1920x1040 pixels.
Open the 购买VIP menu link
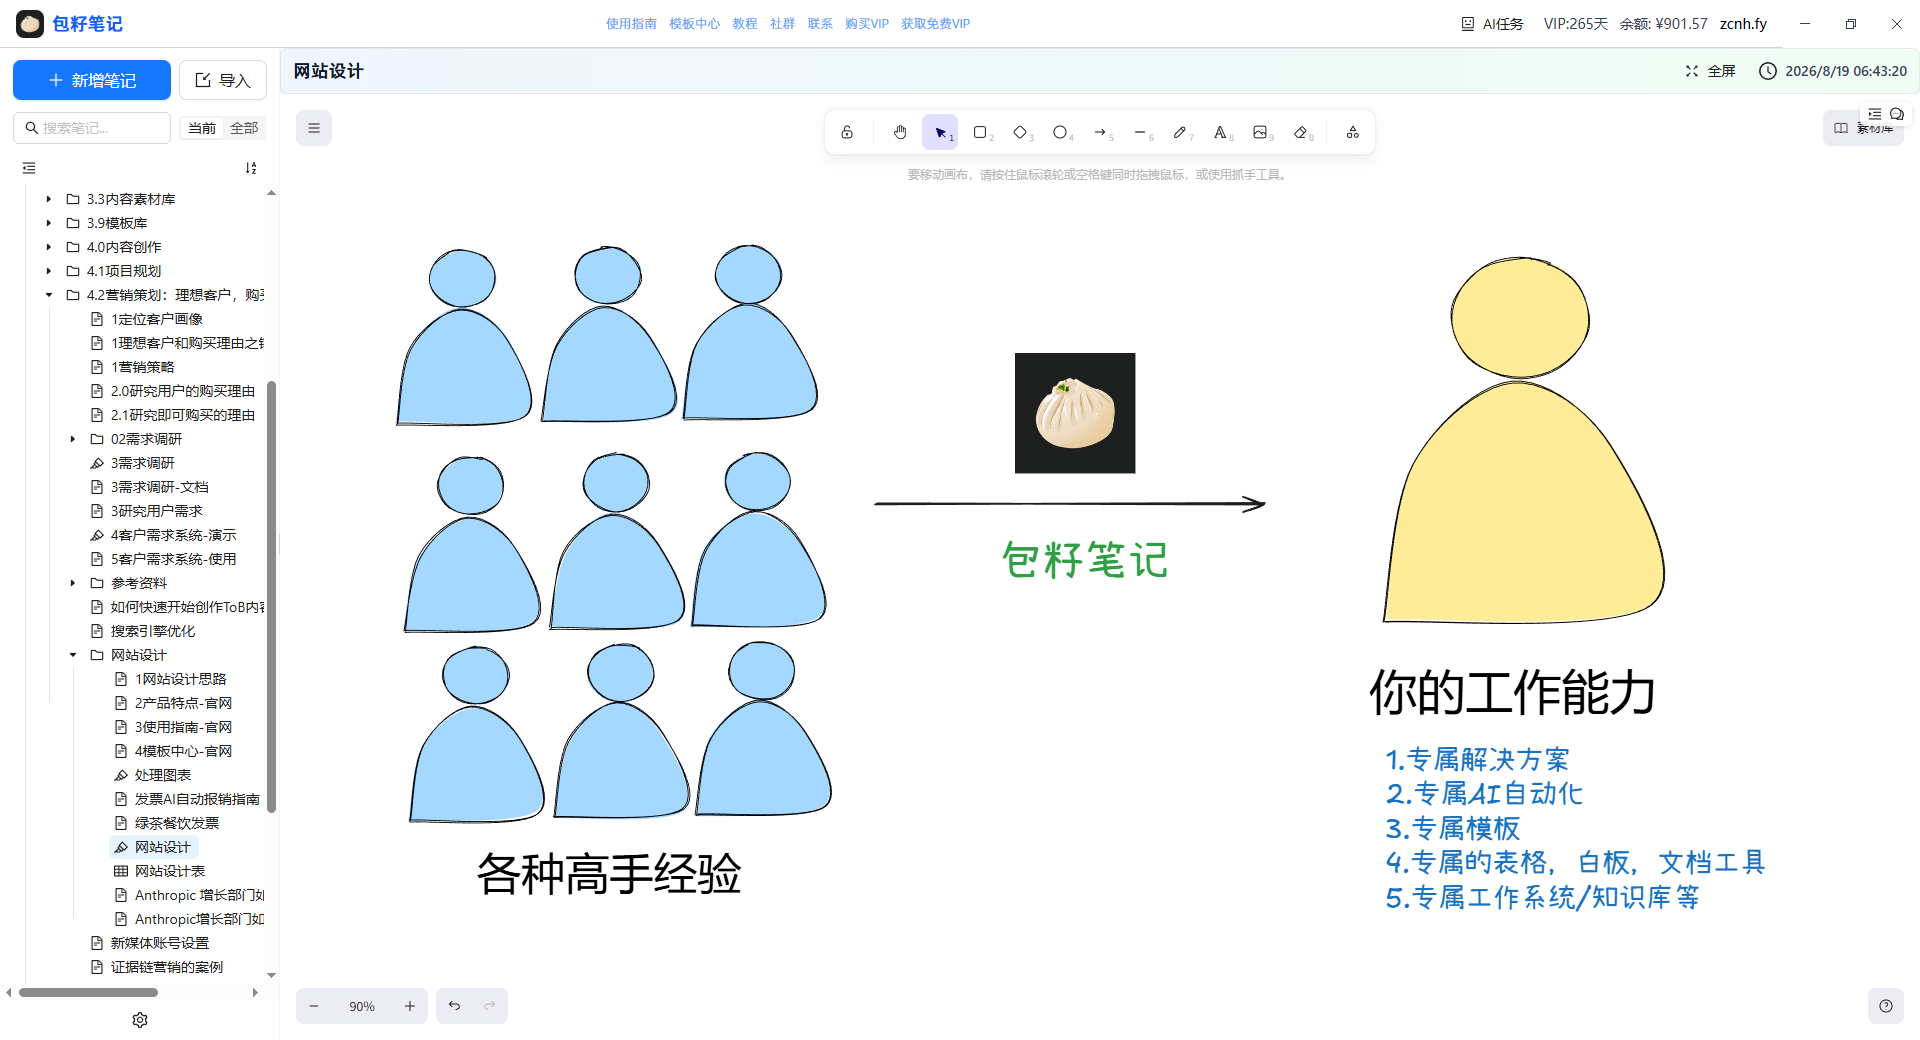[x=867, y=24]
